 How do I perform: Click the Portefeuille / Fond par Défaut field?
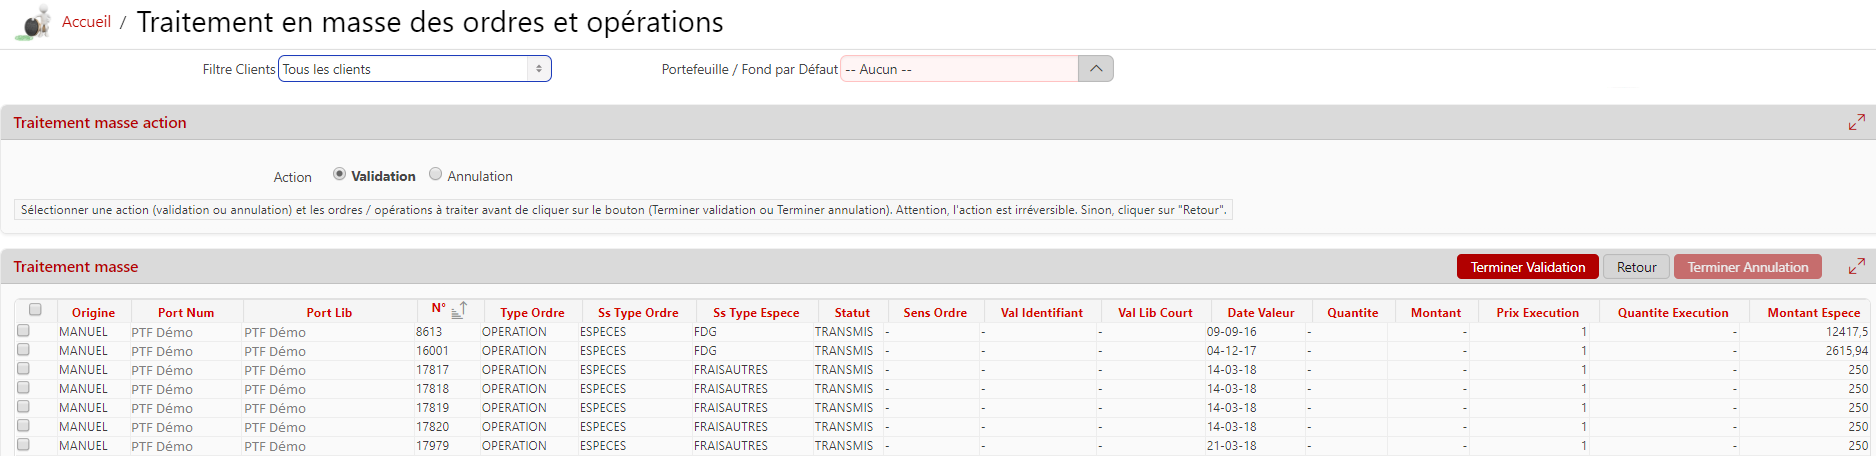click(959, 69)
